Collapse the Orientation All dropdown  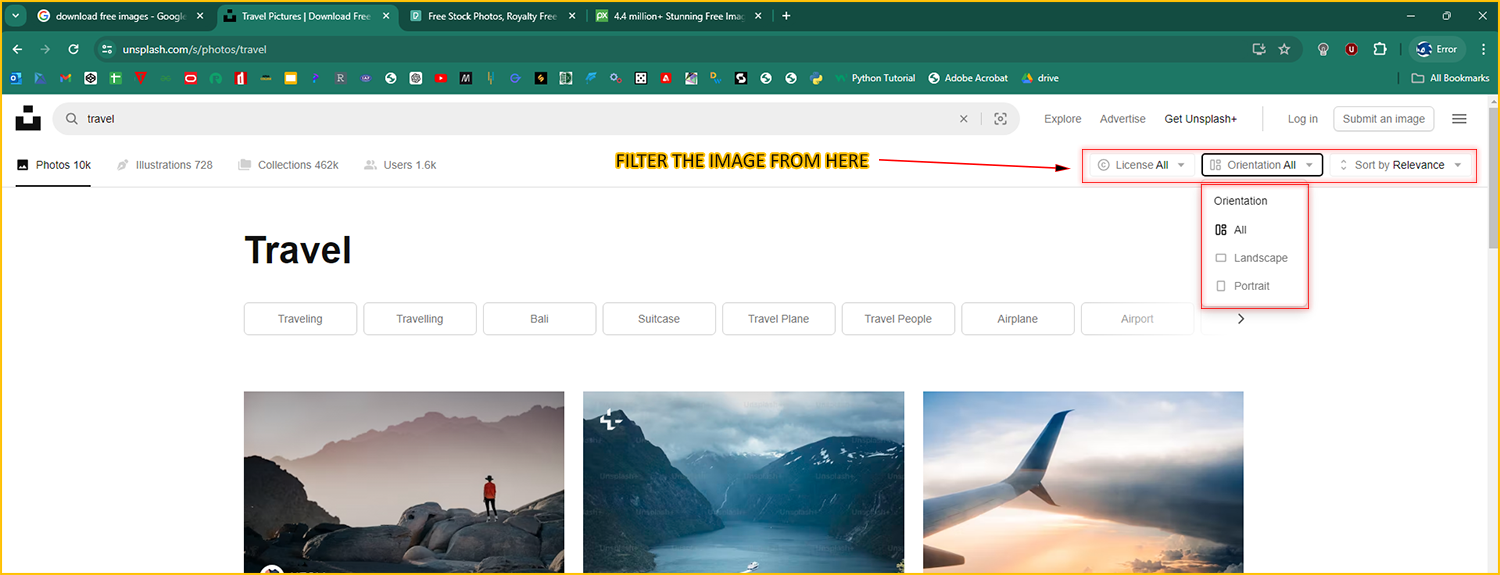coord(1262,165)
